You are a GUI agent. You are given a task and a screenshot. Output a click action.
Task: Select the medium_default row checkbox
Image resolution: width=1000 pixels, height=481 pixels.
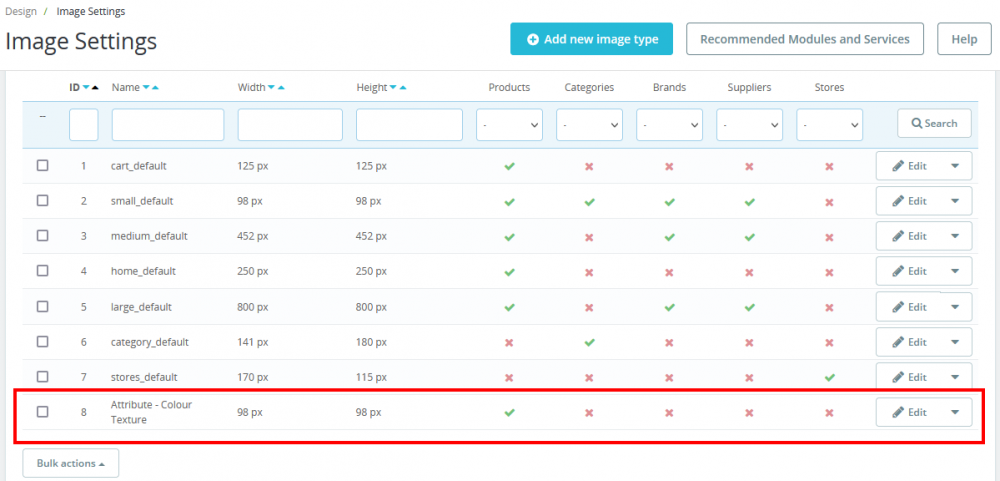point(42,235)
